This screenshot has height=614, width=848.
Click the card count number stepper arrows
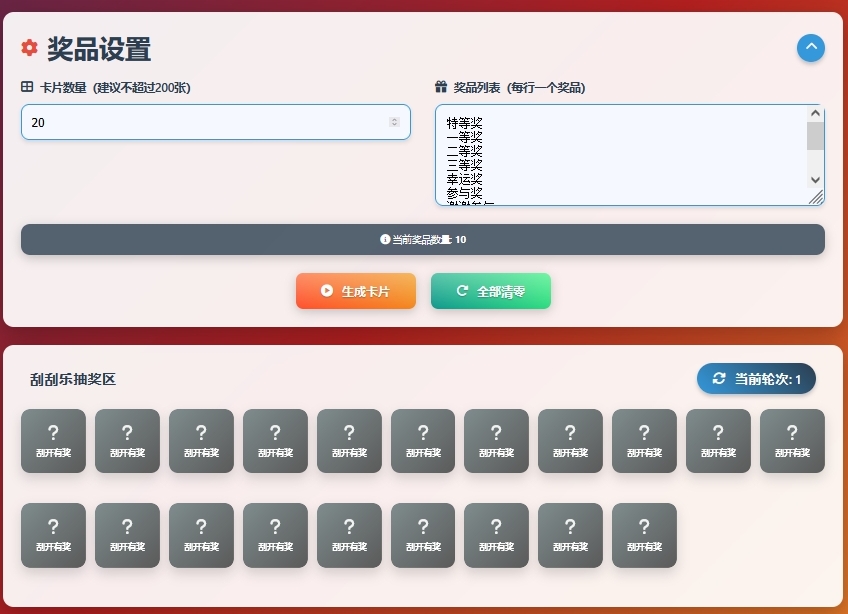click(394, 122)
